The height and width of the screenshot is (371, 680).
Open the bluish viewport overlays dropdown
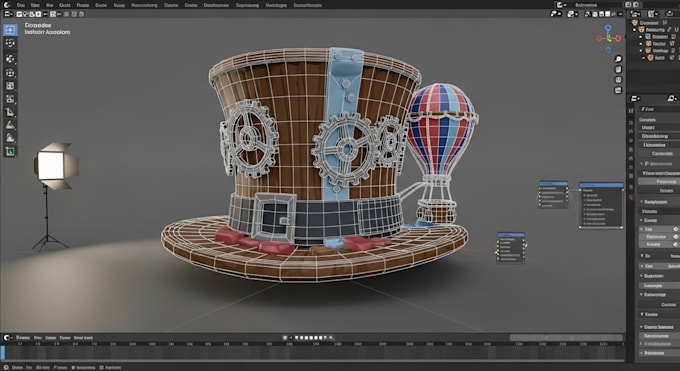coord(572,14)
